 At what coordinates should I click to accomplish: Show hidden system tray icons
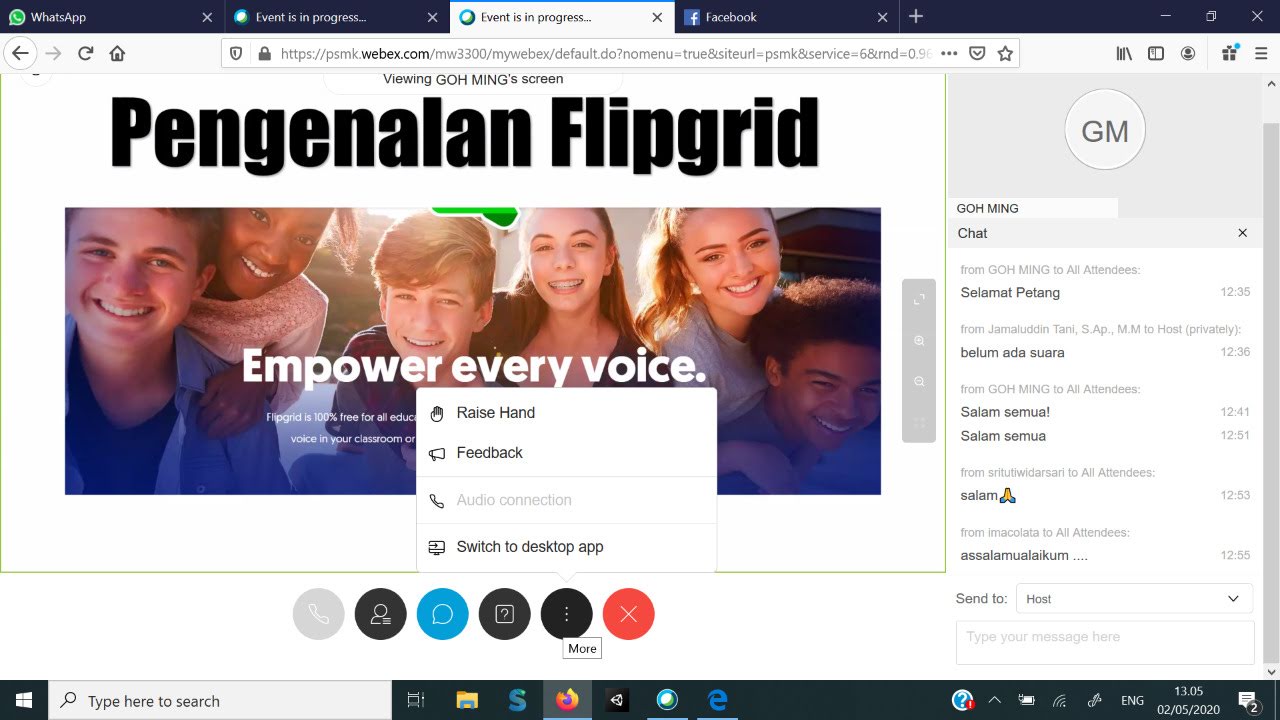pos(994,700)
